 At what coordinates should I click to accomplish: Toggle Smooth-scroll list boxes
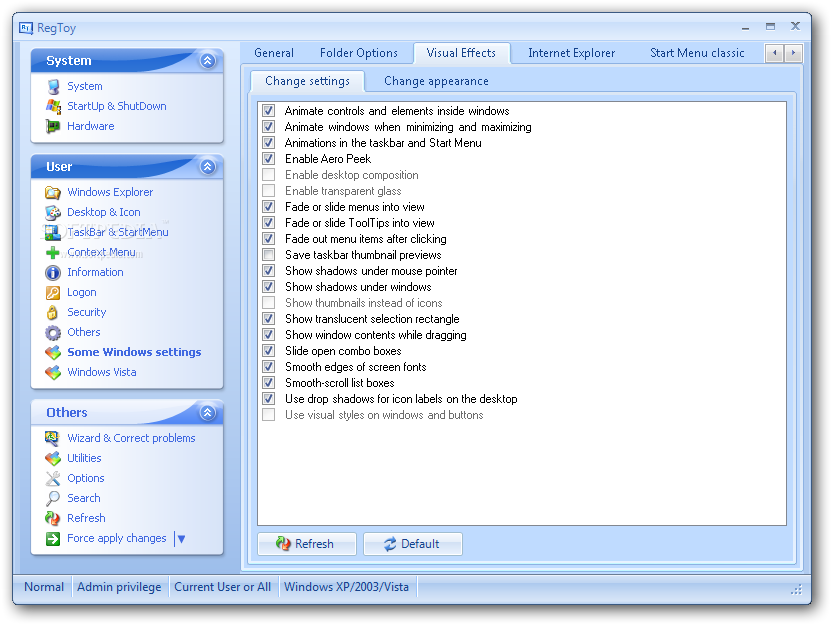tap(269, 383)
